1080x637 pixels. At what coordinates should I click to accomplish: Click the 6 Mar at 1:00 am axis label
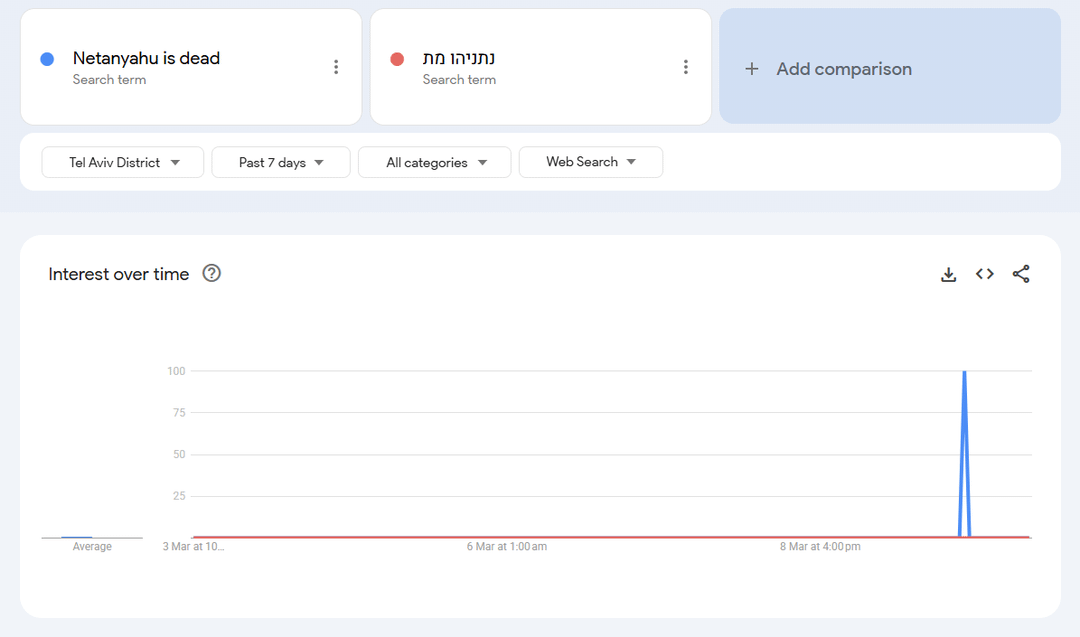507,547
